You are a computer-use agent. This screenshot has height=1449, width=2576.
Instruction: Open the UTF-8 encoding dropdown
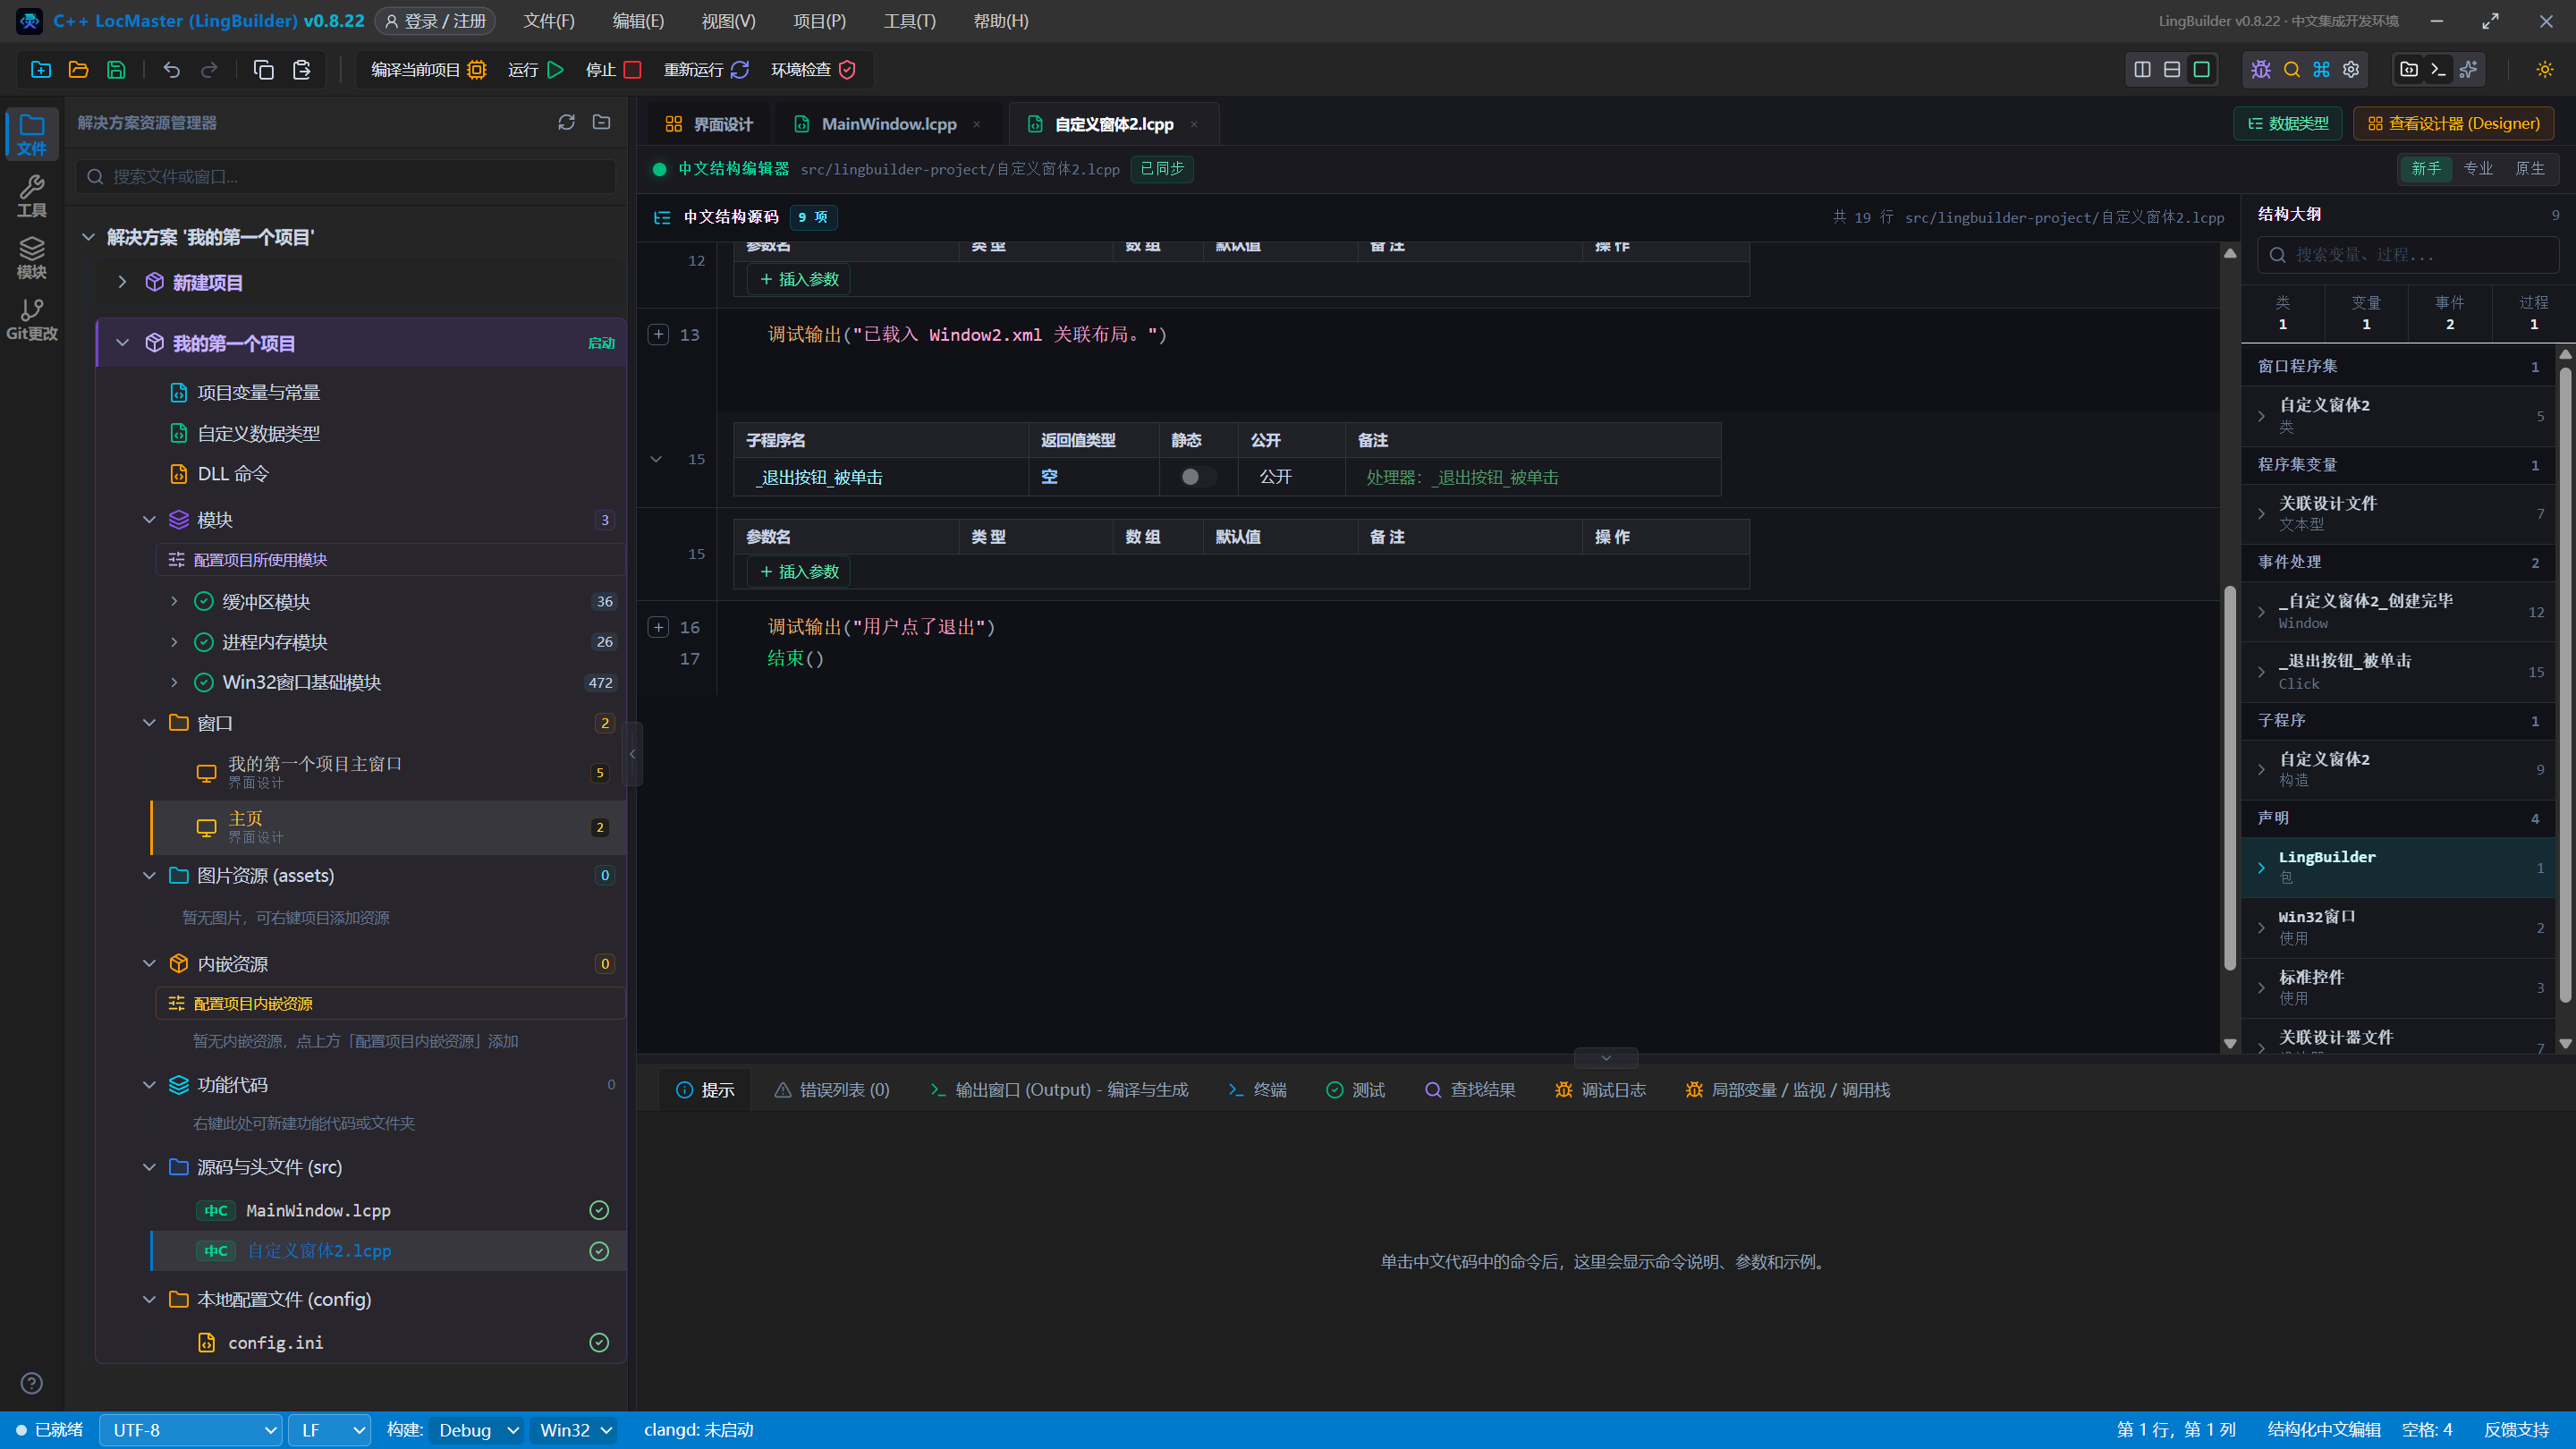pos(191,1430)
